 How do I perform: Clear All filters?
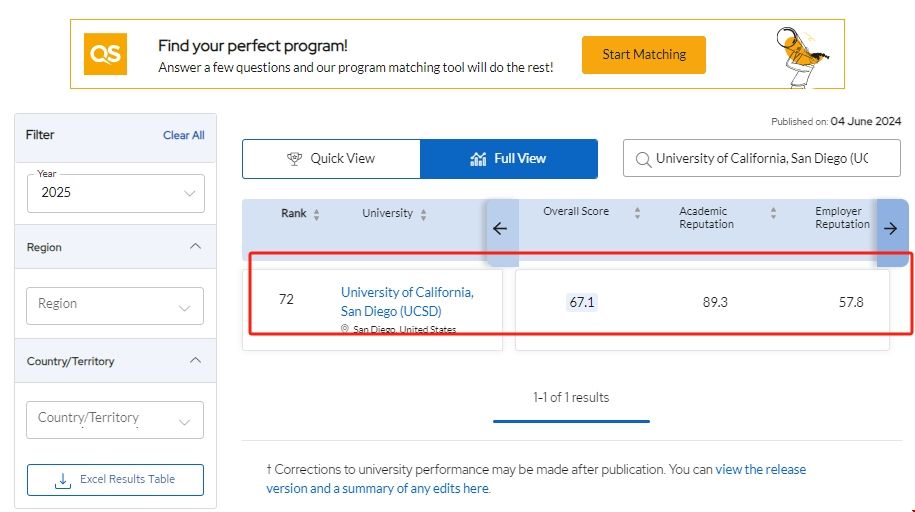(184, 135)
